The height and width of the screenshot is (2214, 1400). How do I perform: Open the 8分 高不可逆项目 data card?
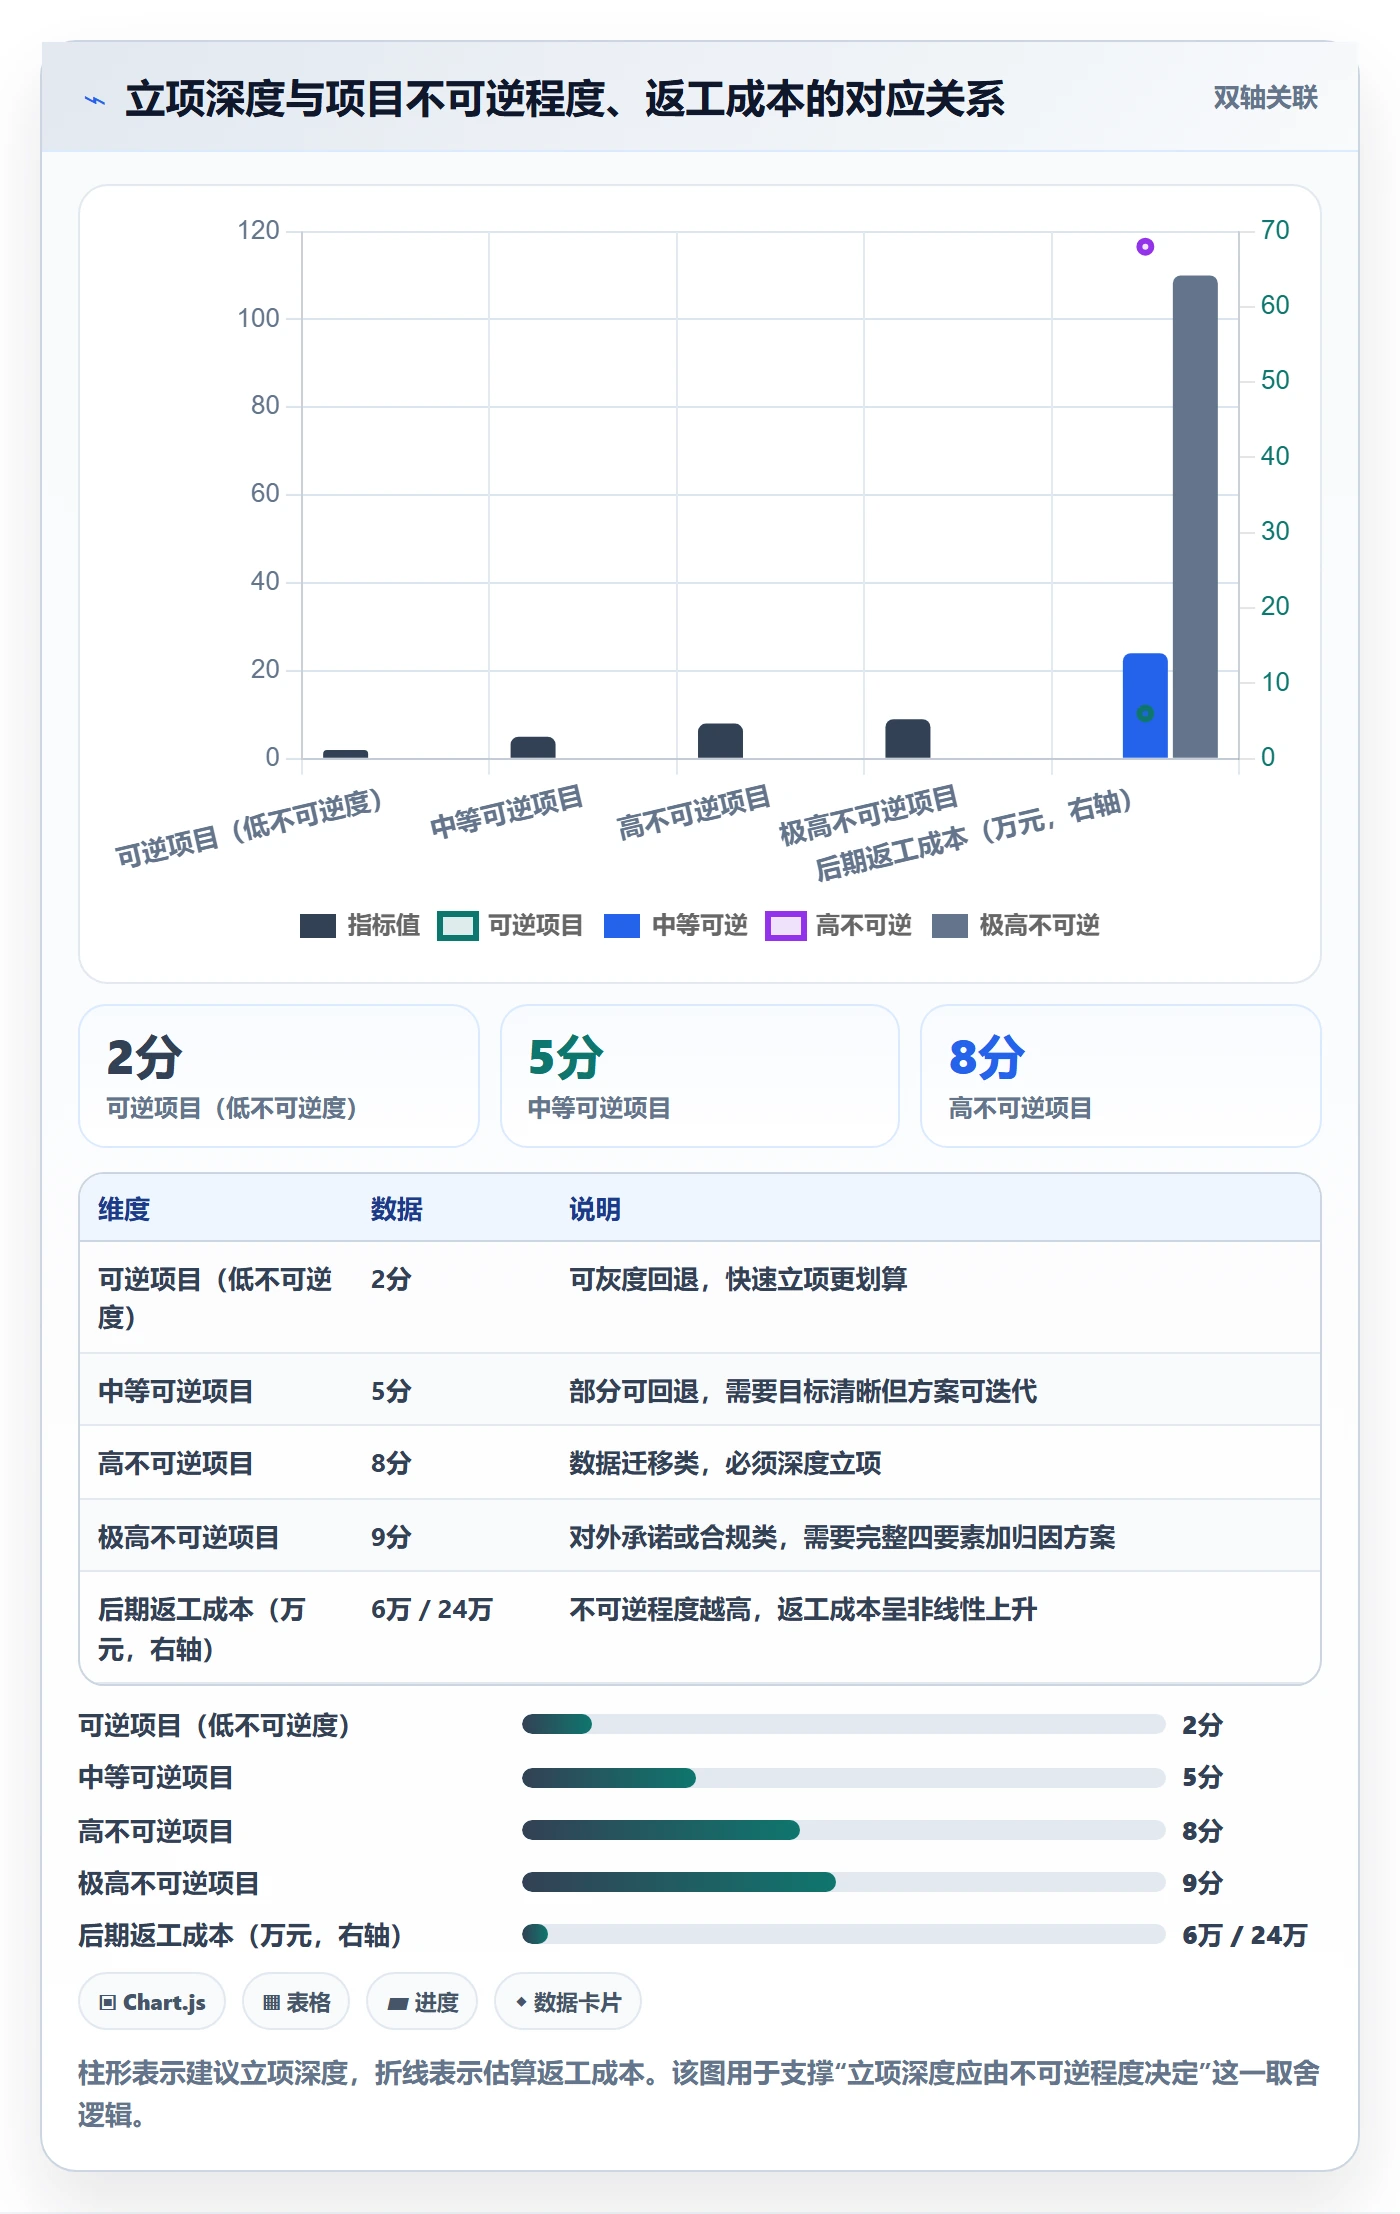tap(1121, 1076)
